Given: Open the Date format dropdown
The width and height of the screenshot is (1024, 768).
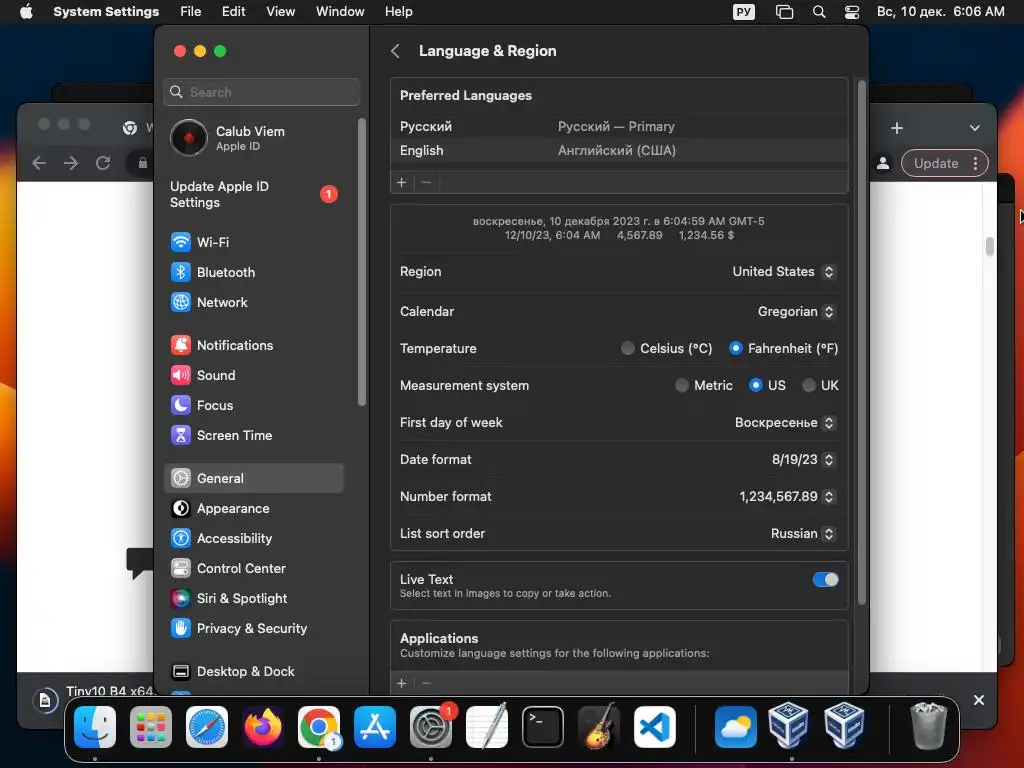Looking at the screenshot, I should 803,460.
